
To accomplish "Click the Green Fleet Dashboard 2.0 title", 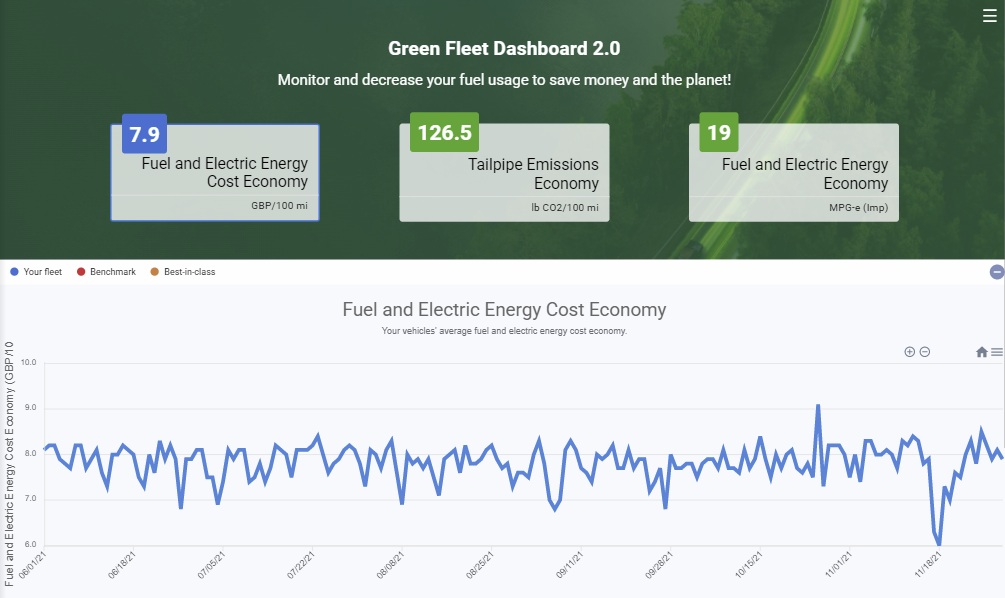I will coord(503,47).
